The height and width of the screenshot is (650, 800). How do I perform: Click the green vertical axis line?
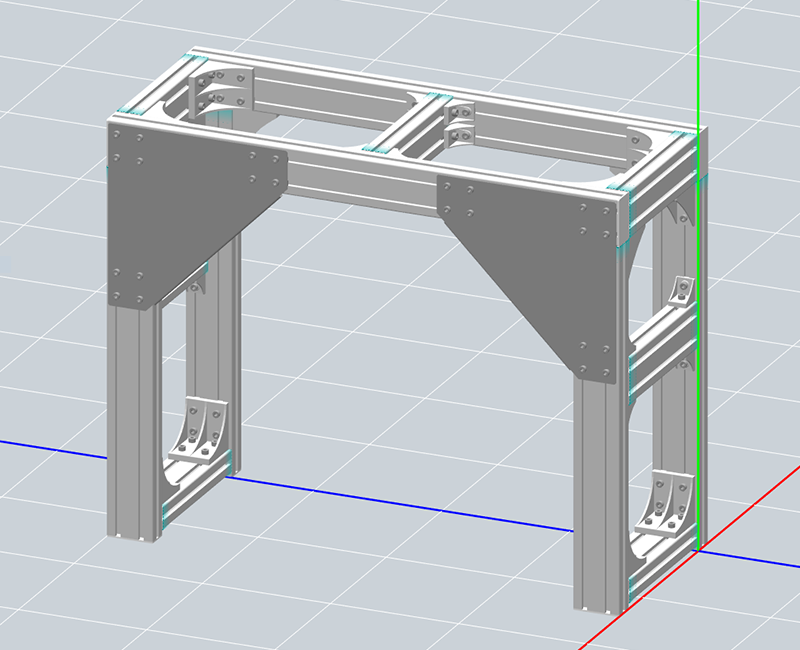(x=697, y=60)
